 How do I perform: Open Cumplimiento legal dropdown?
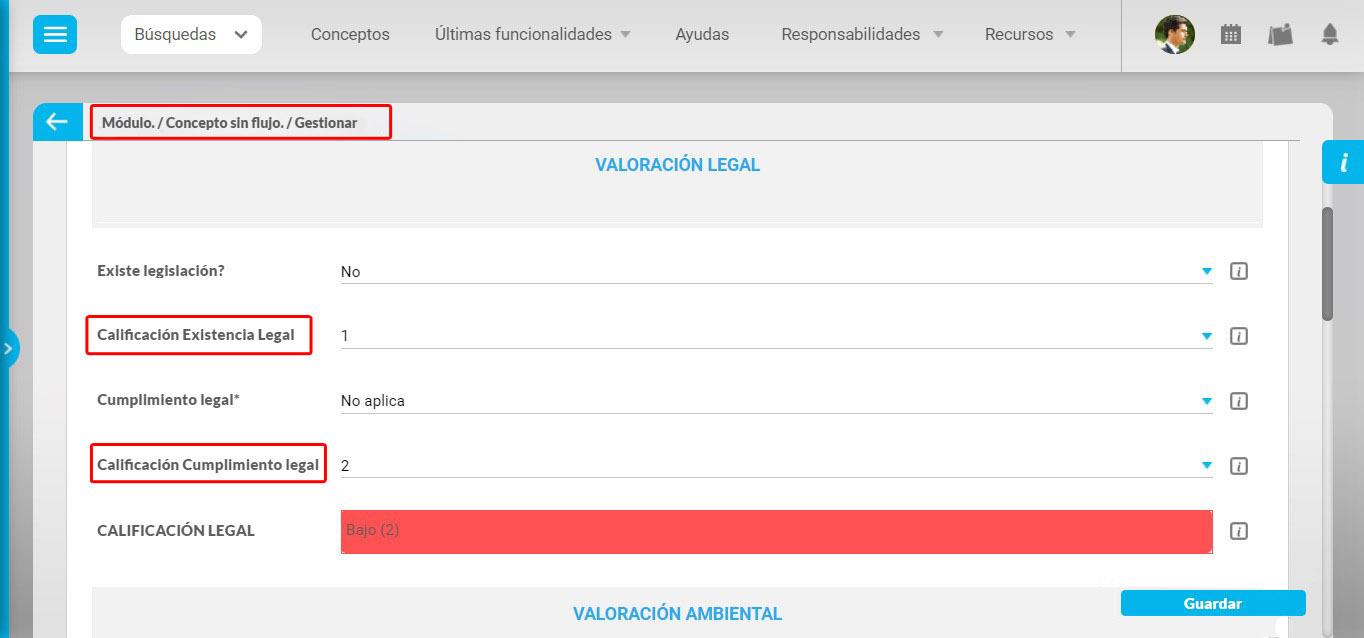pos(775,401)
